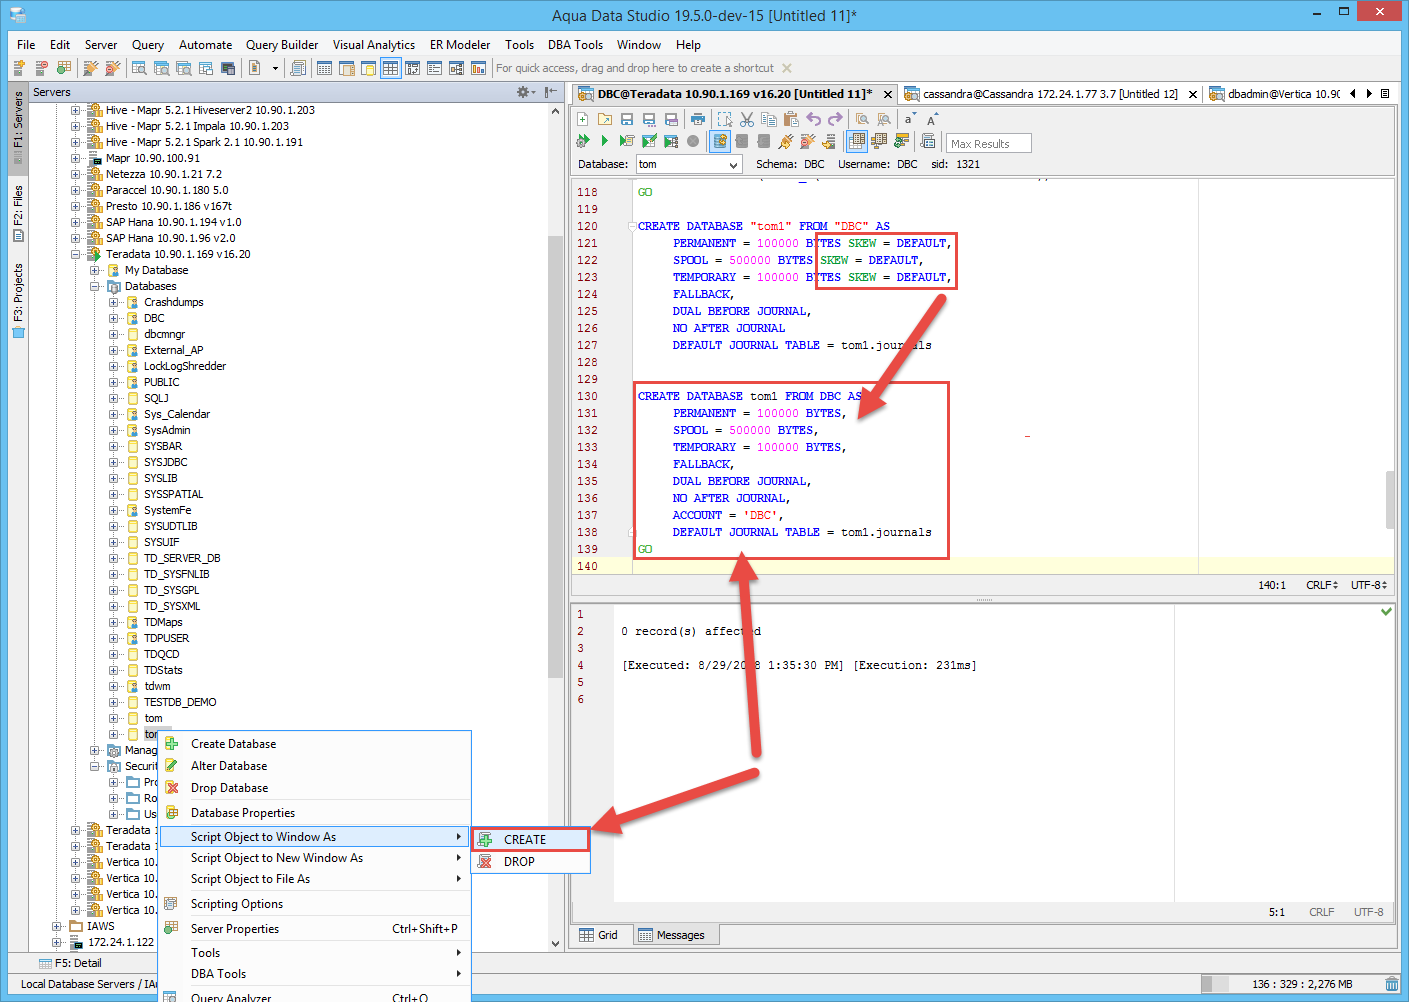Click the tab list icon at tab strip end
The image size is (1409, 1002).
1385,94
